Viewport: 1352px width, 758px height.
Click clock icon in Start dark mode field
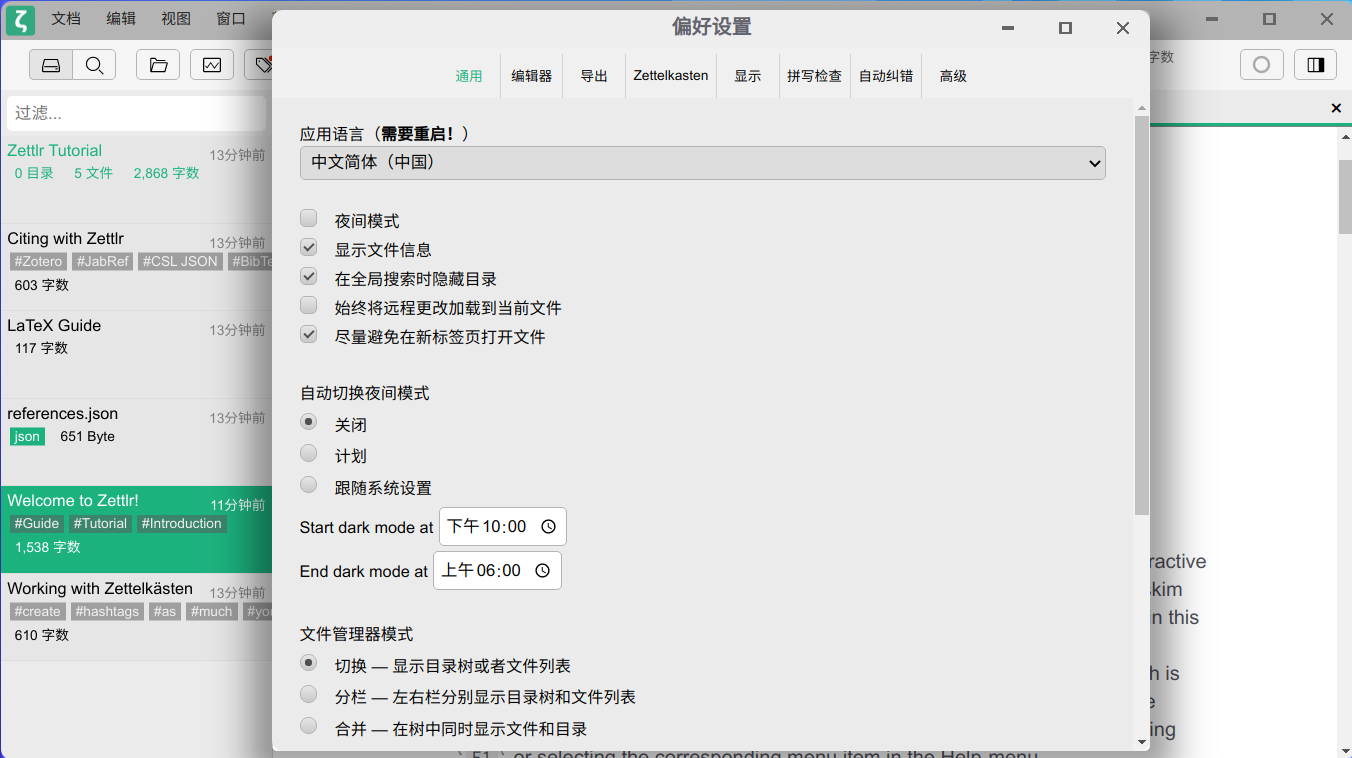[x=548, y=527]
